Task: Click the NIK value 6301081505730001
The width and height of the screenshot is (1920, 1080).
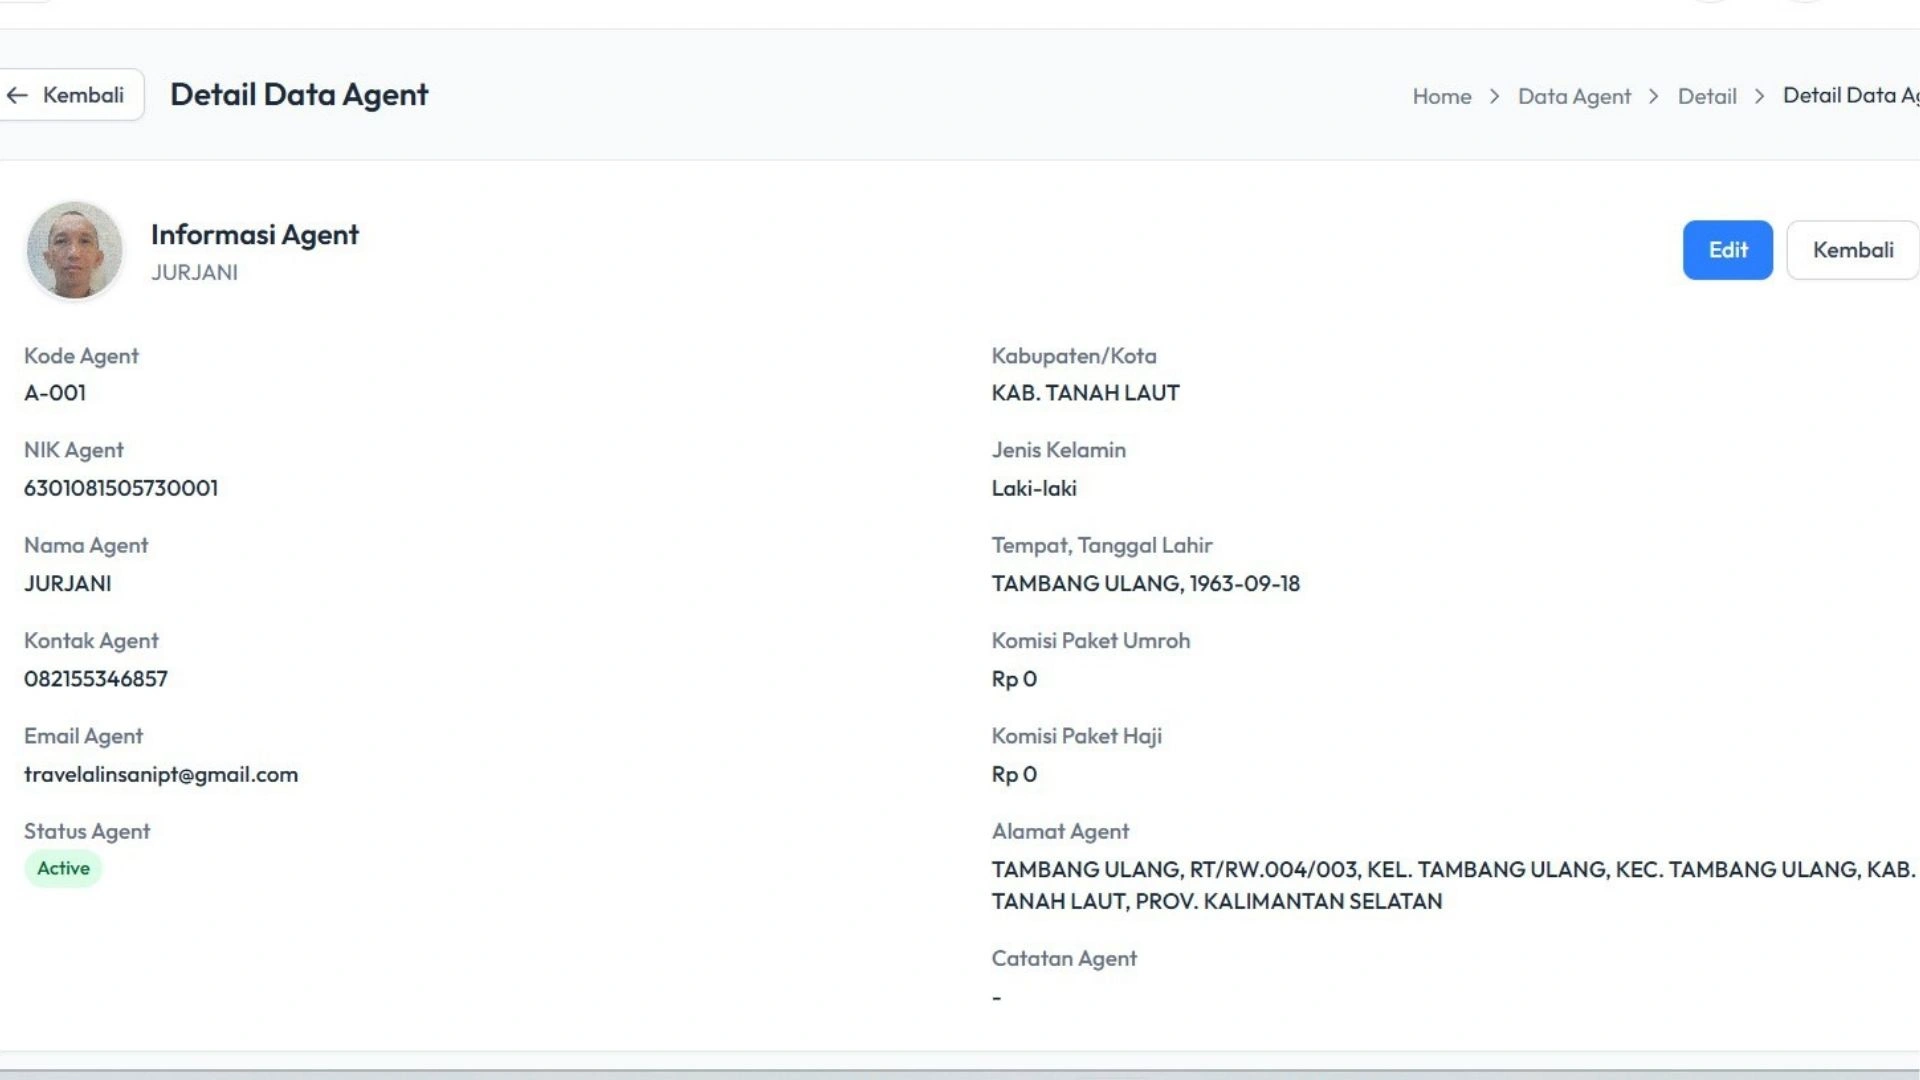Action: click(x=121, y=488)
